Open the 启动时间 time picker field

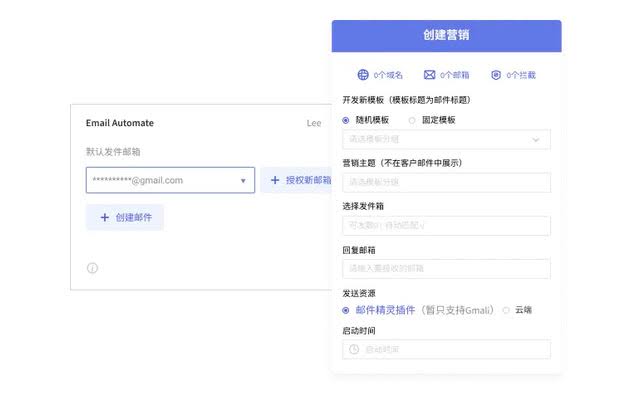(x=446, y=349)
